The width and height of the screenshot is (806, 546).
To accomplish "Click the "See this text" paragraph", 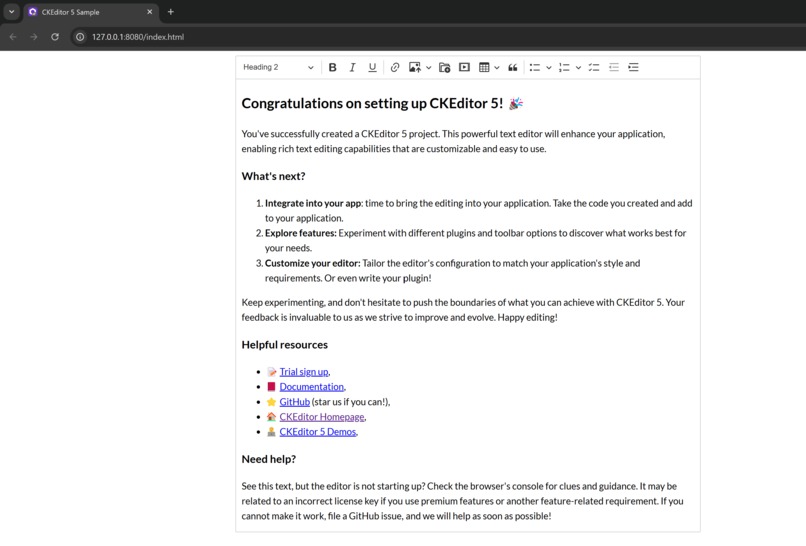I will point(463,501).
